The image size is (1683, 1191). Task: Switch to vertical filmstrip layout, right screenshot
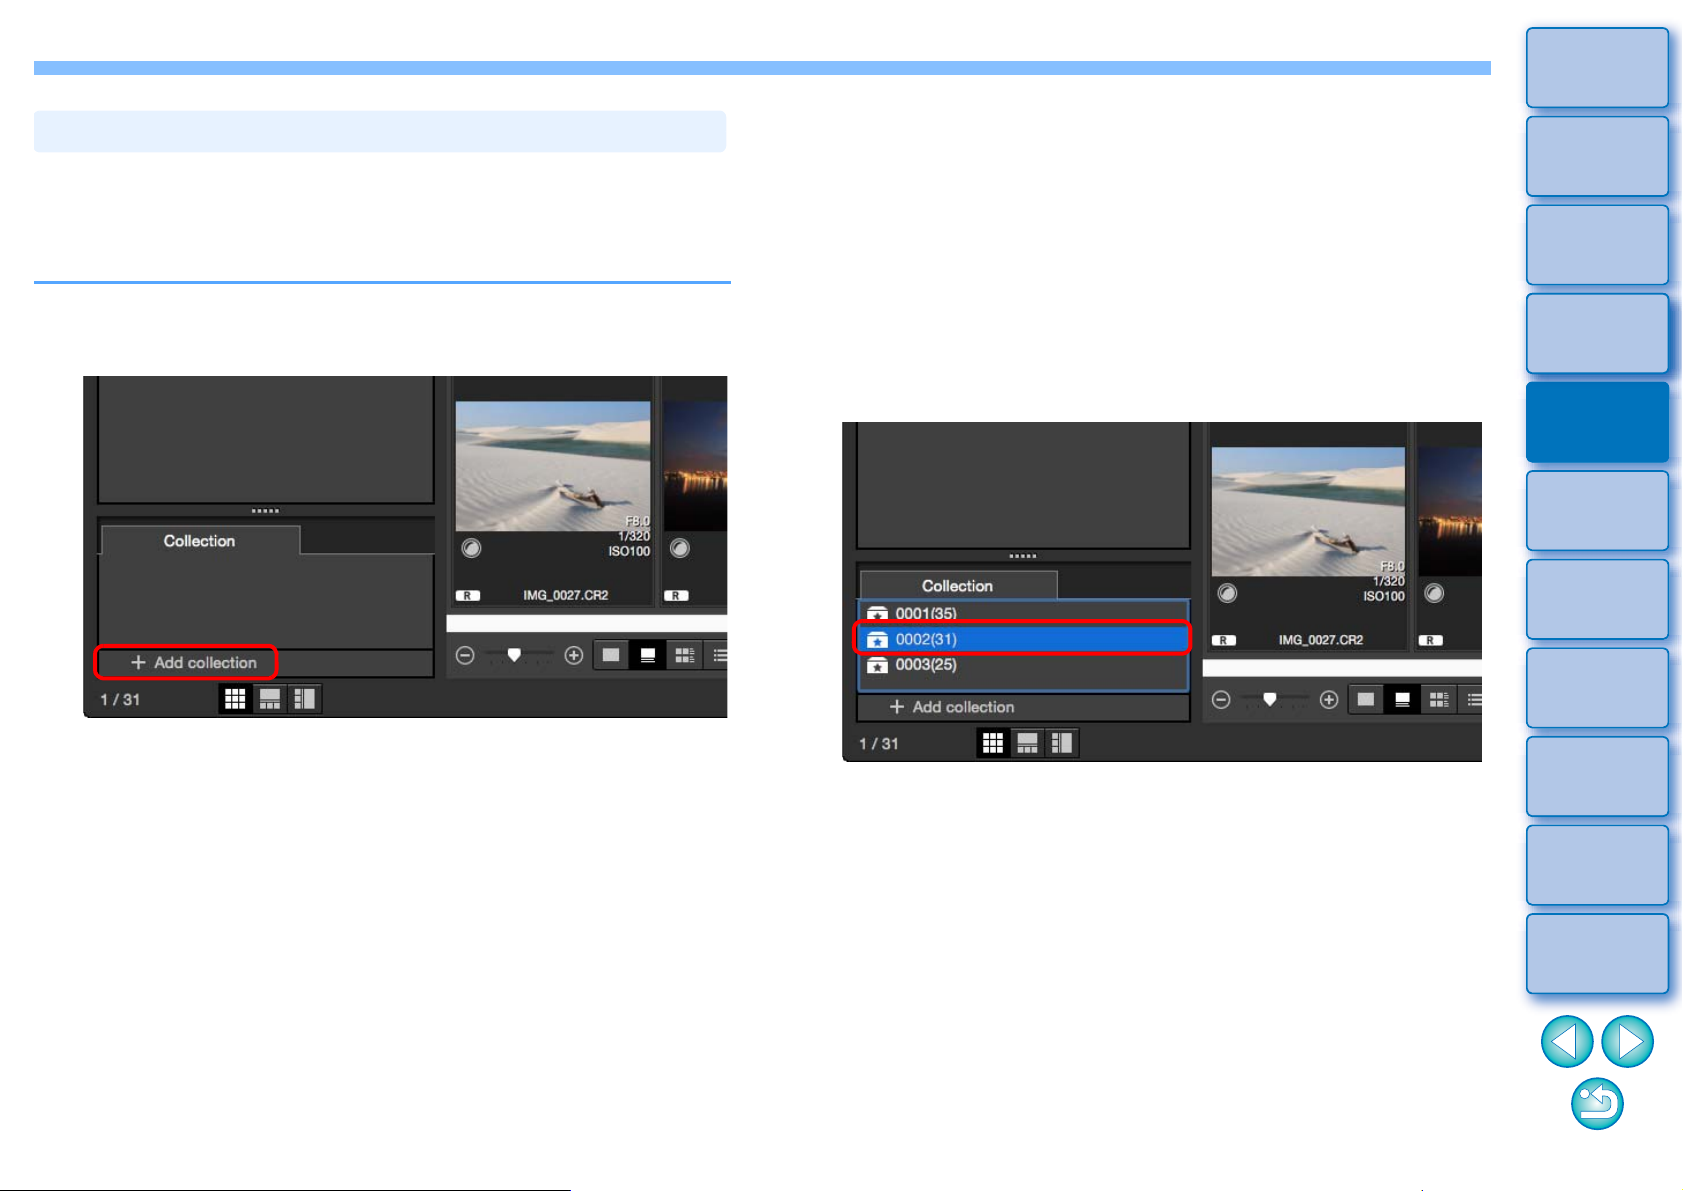click(1062, 743)
